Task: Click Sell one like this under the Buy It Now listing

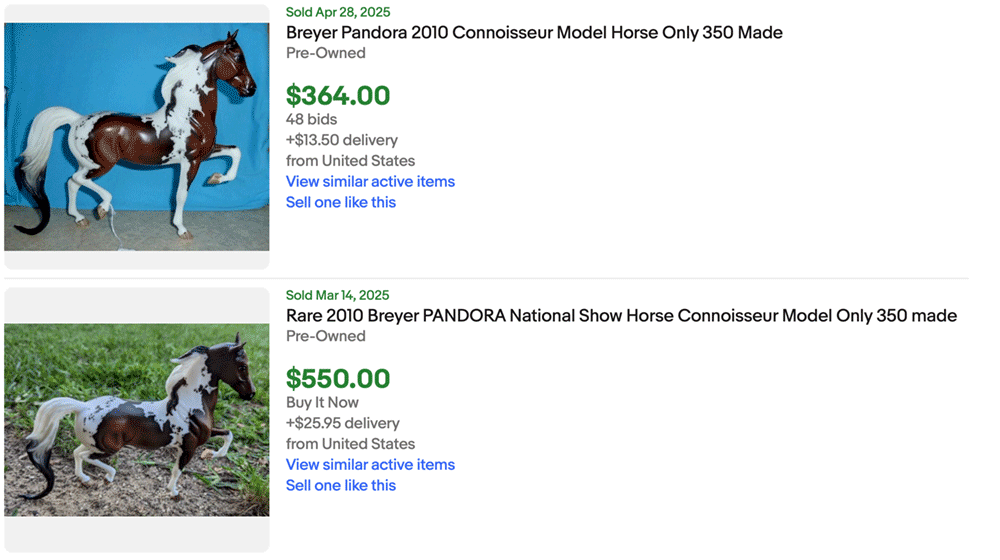Action: click(341, 486)
